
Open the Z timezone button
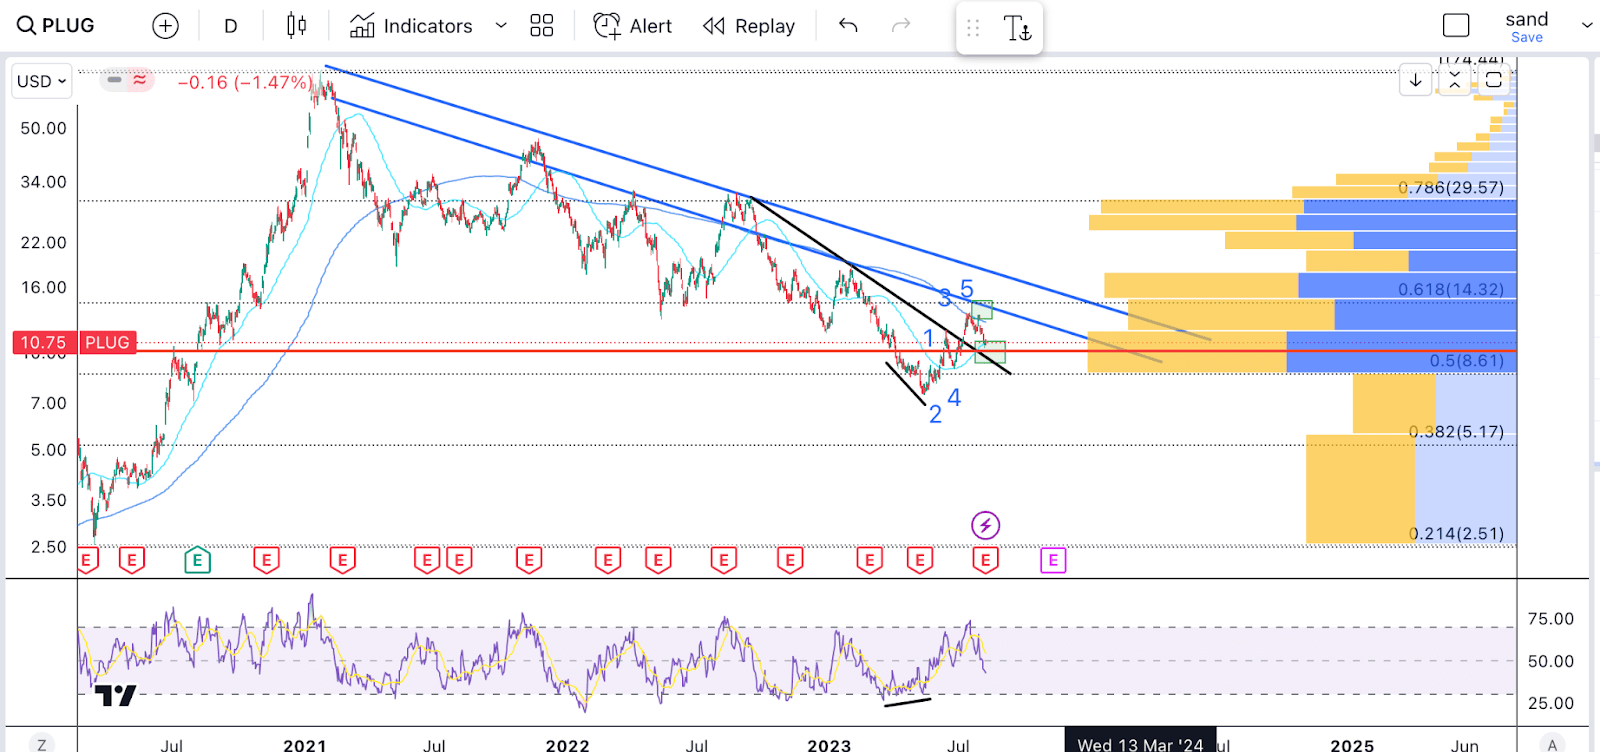(x=41, y=744)
